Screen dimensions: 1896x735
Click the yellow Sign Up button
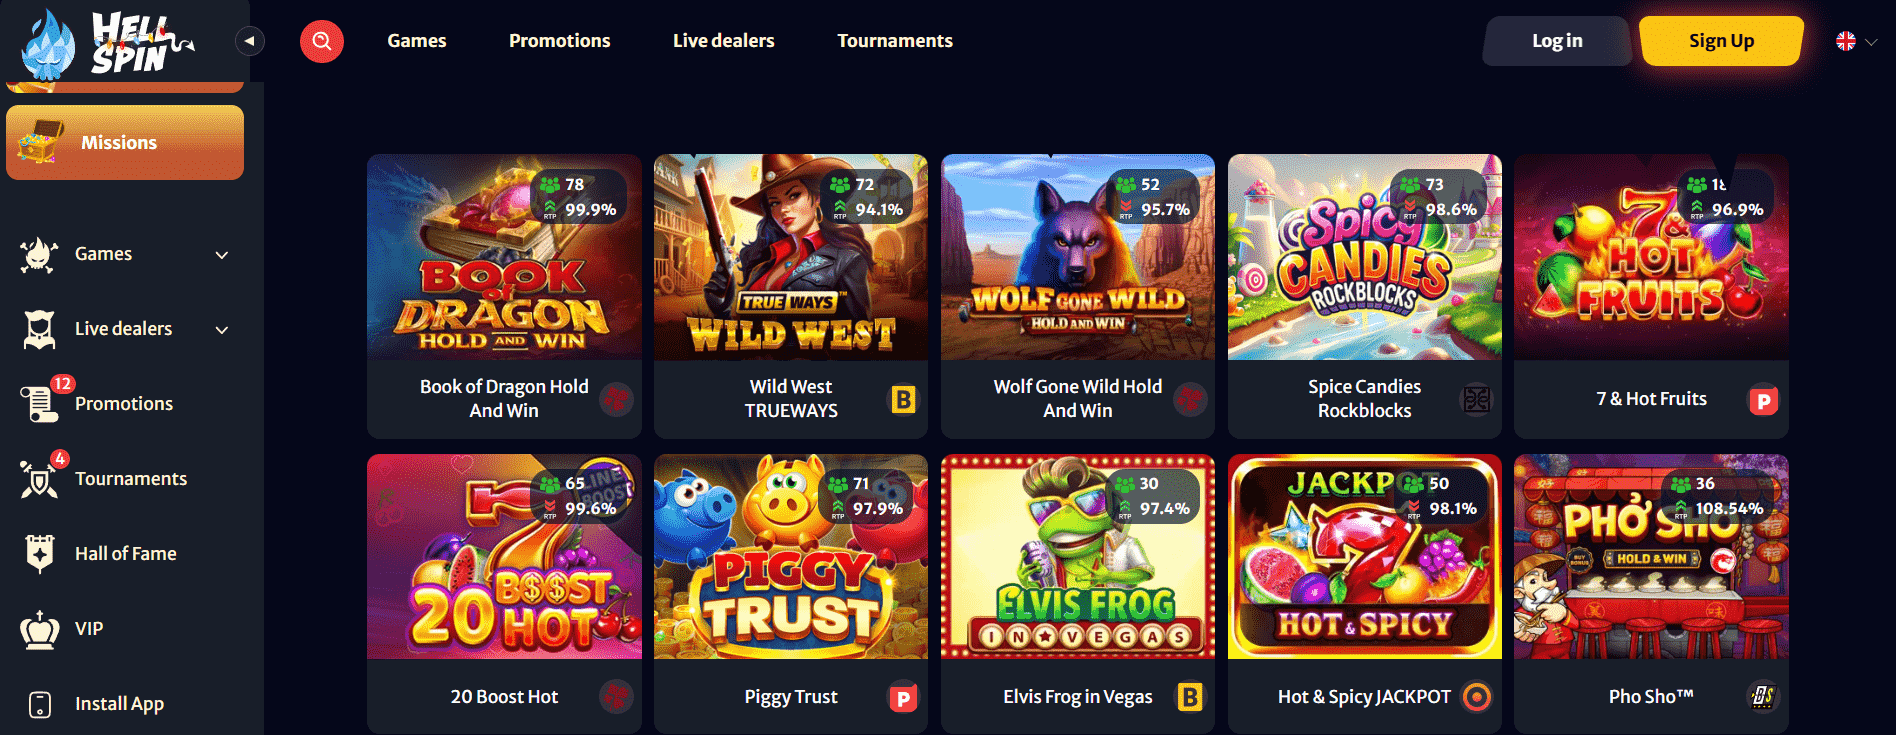[x=1721, y=41]
